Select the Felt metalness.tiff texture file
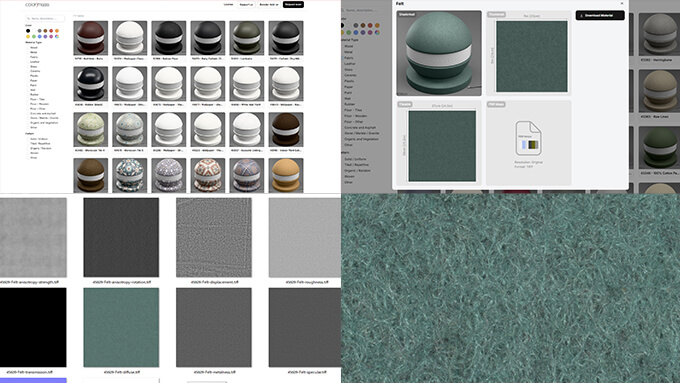This screenshot has height=383, width=680. pyautogui.click(x=214, y=327)
